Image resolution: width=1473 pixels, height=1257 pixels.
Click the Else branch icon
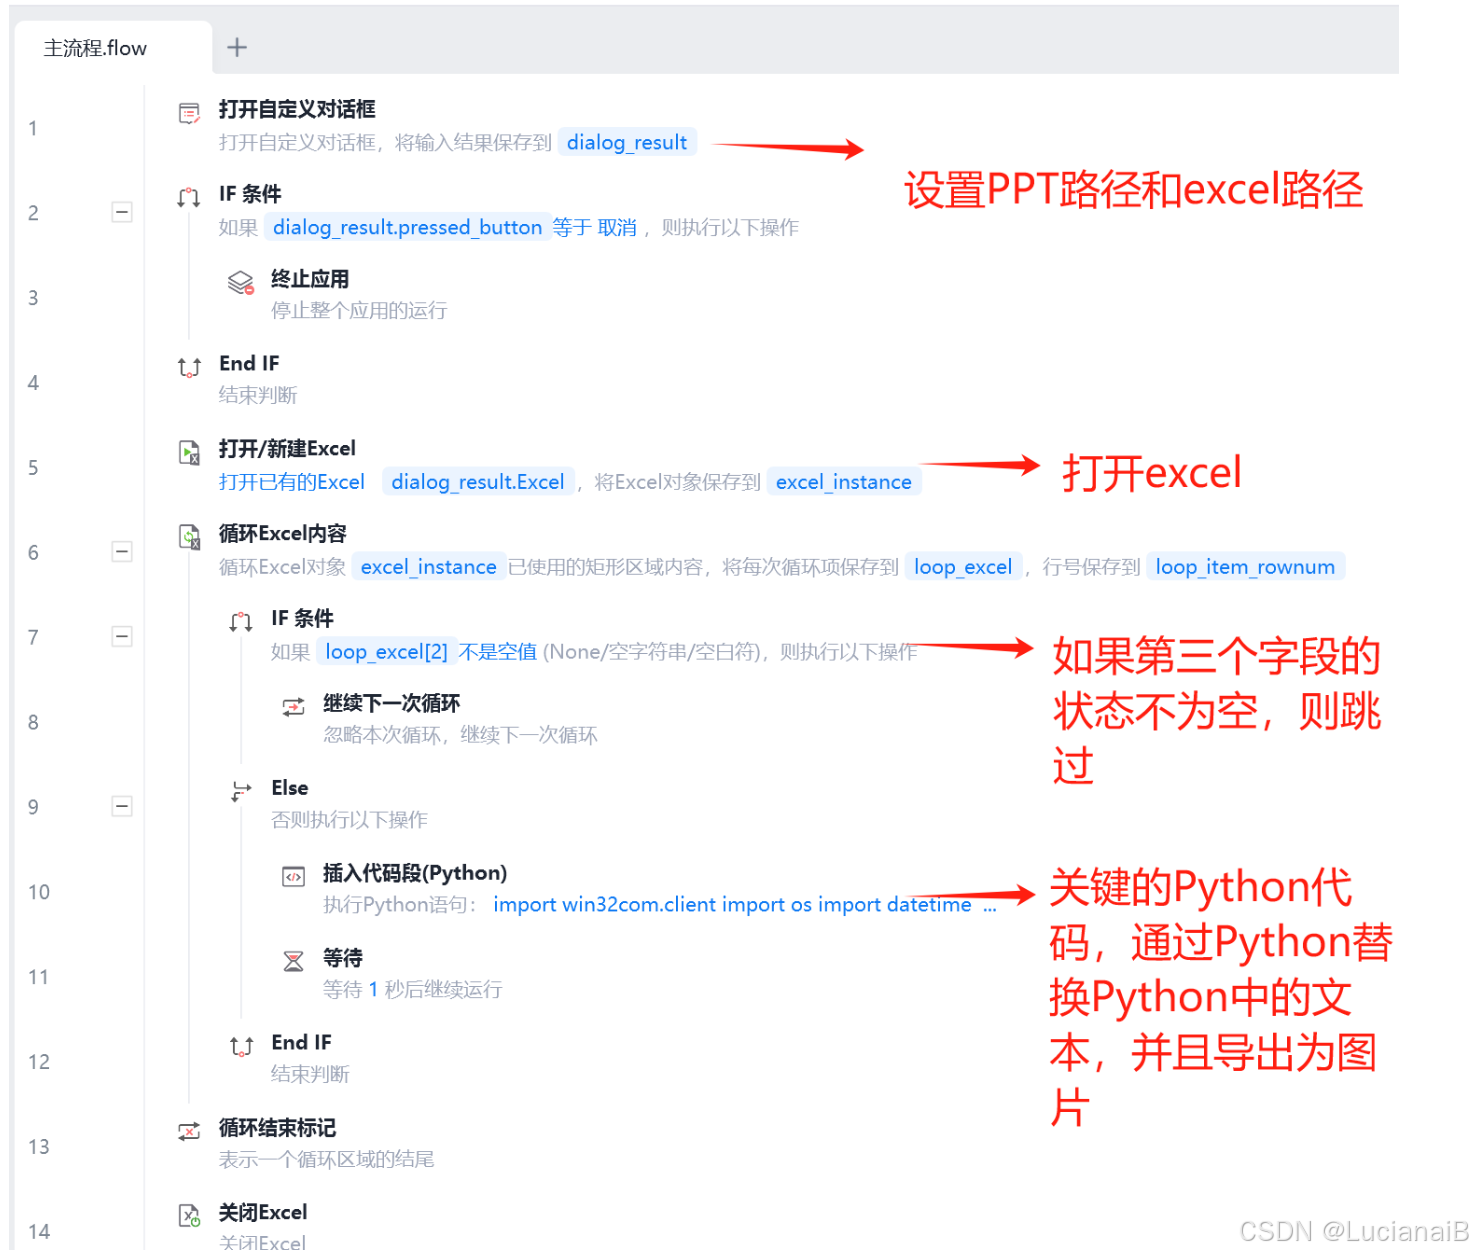pyautogui.click(x=241, y=792)
